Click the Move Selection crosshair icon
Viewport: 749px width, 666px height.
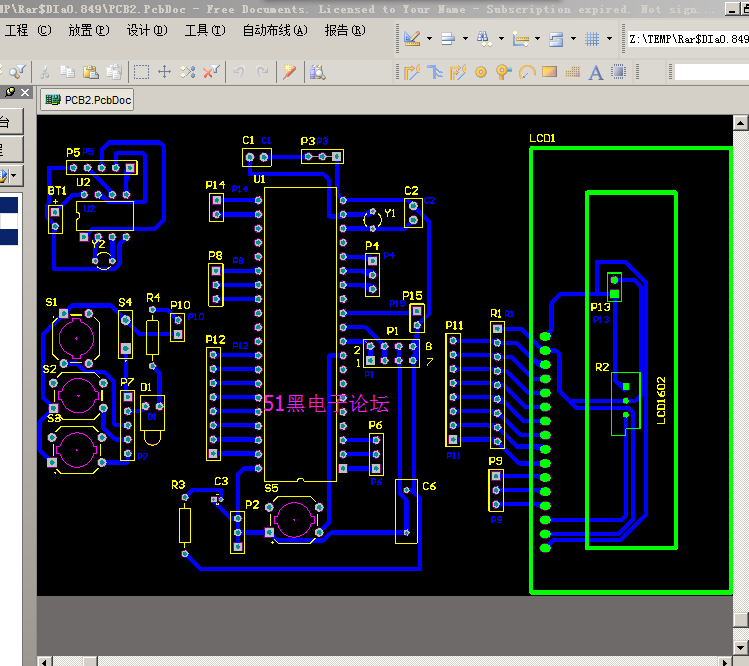point(165,72)
